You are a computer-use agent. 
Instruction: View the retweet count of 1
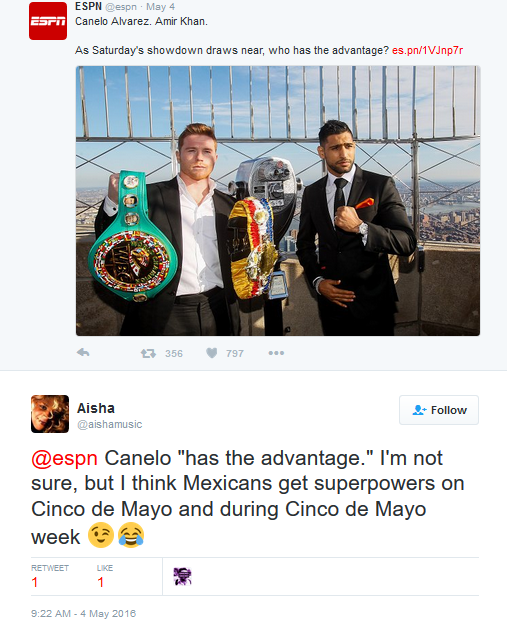(x=35, y=582)
